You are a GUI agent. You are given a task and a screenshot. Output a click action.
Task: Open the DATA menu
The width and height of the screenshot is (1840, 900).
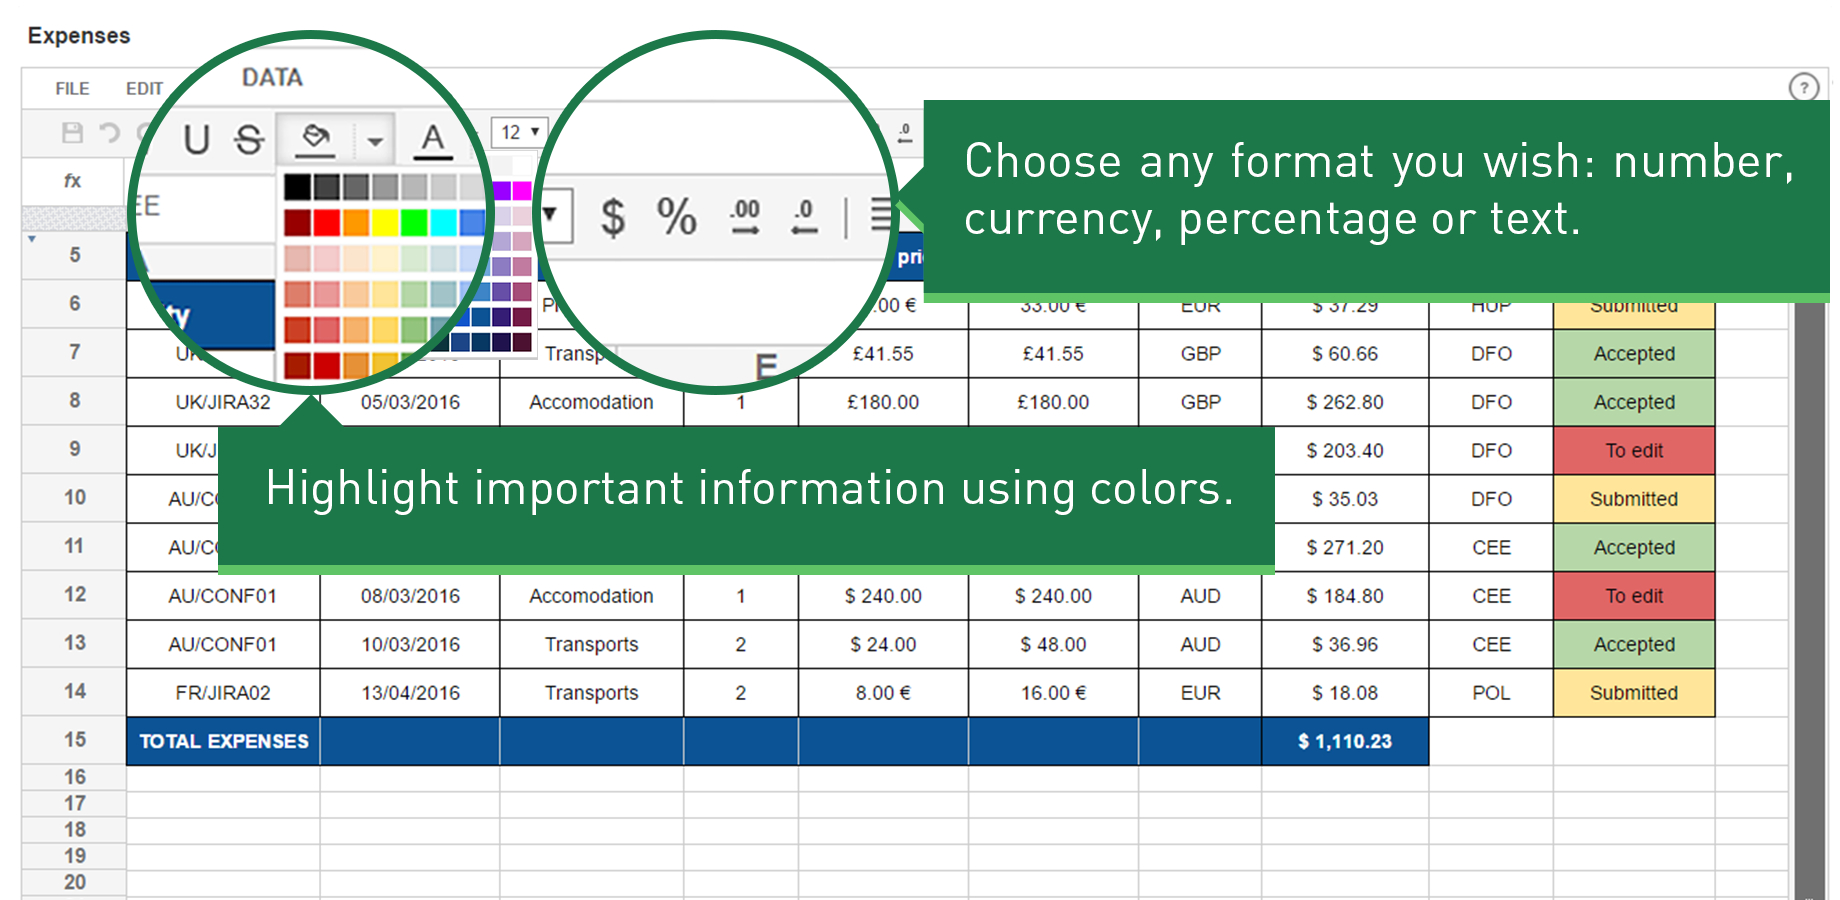point(272,77)
